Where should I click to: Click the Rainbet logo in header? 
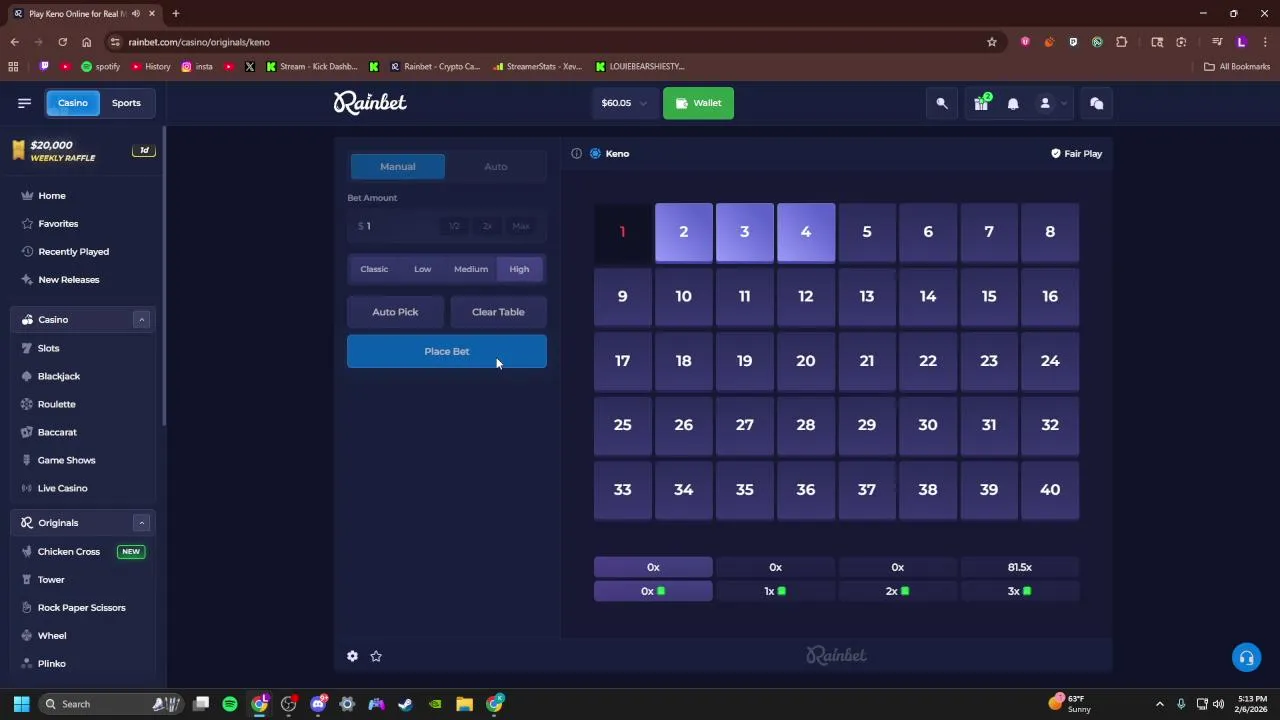370,102
